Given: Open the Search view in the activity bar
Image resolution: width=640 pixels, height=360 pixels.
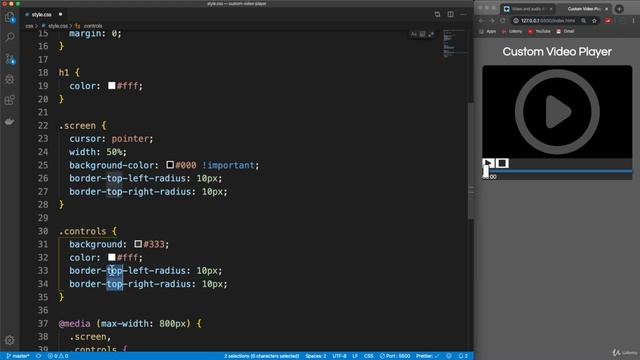Looking at the screenshot, I should coord(10,37).
